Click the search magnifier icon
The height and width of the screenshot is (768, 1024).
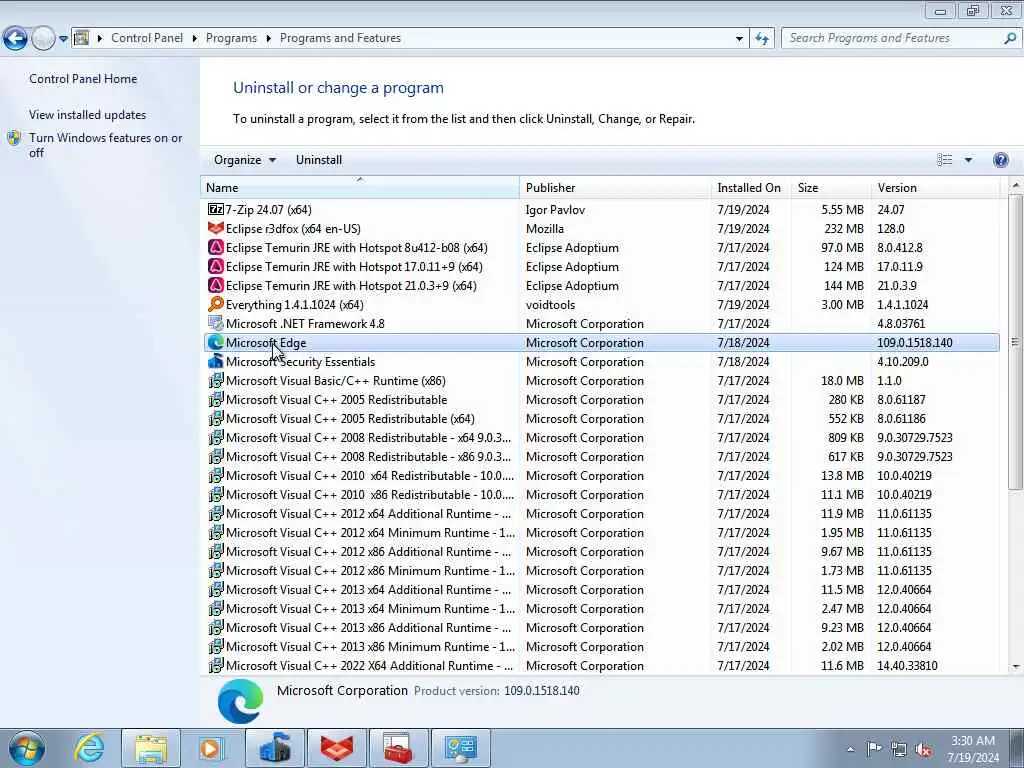(x=1010, y=39)
